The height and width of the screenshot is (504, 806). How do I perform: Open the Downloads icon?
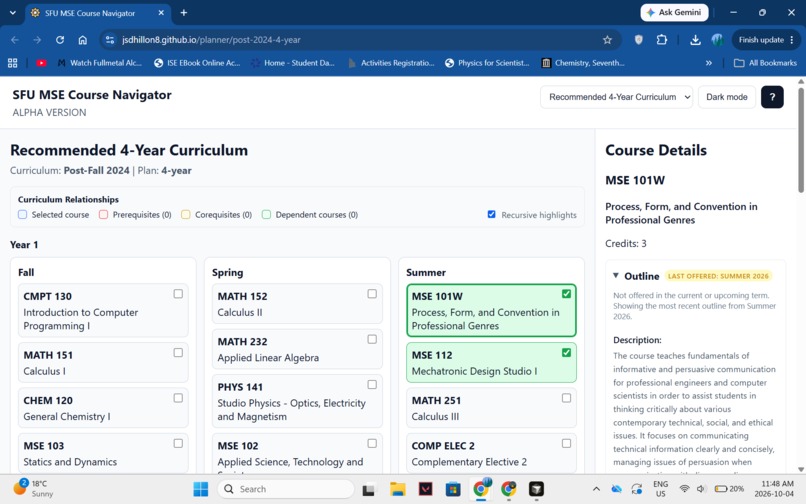pos(695,40)
